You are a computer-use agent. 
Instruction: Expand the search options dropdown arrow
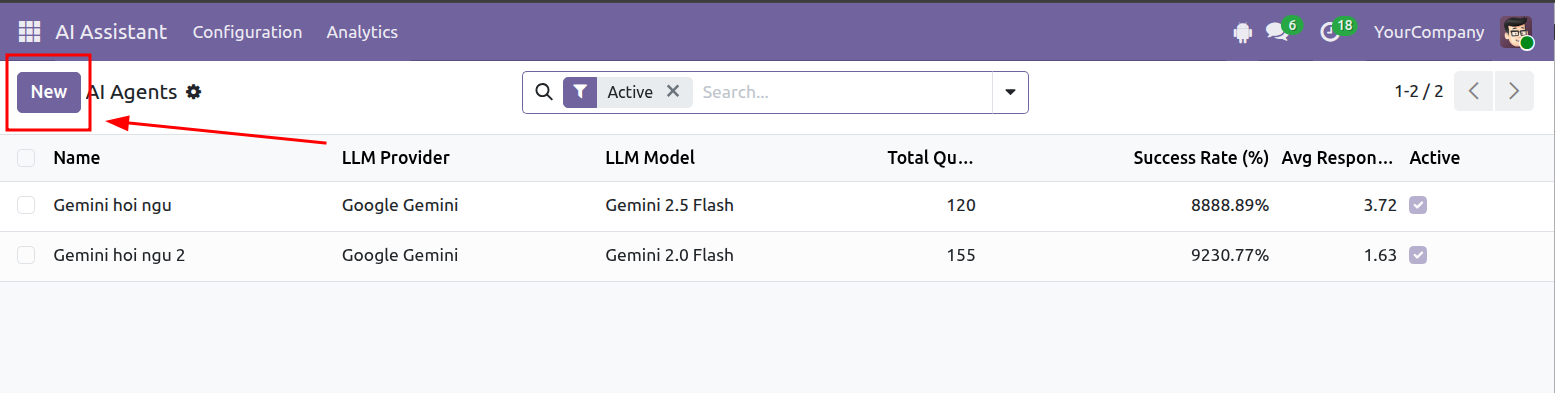1010,92
